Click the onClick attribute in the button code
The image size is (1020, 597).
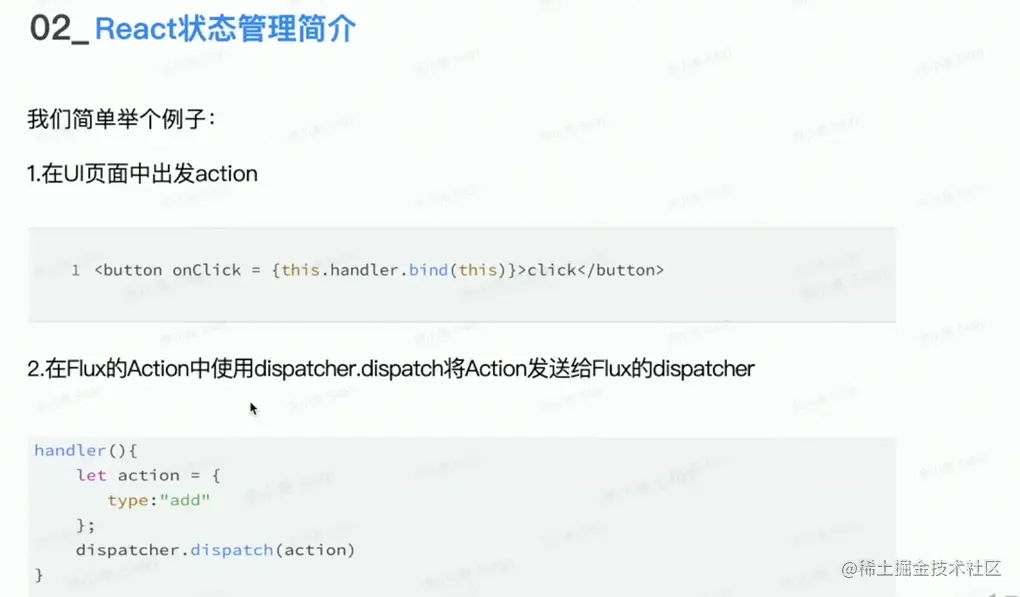pyautogui.click(x=207, y=270)
